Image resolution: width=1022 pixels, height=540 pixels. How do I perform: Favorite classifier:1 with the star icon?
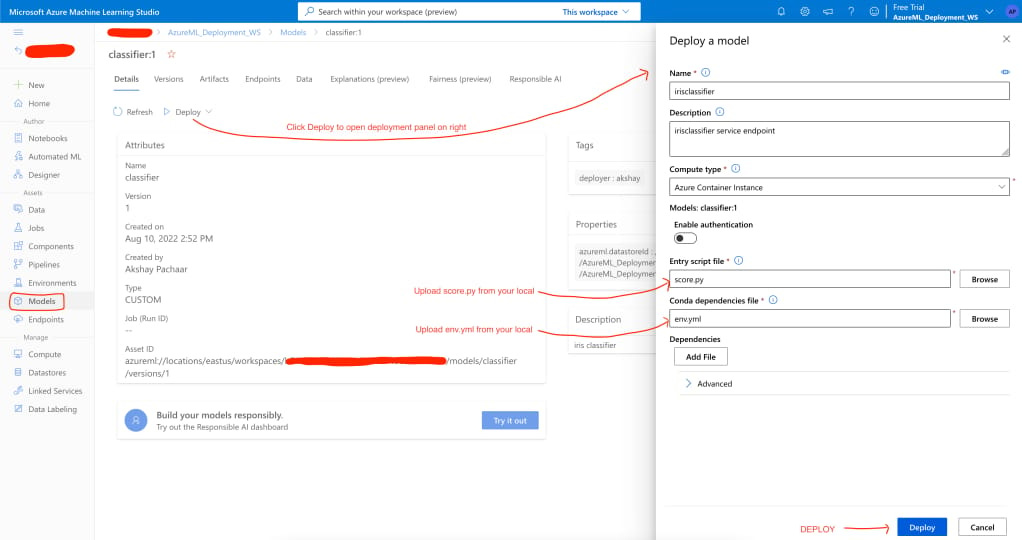pos(171,54)
